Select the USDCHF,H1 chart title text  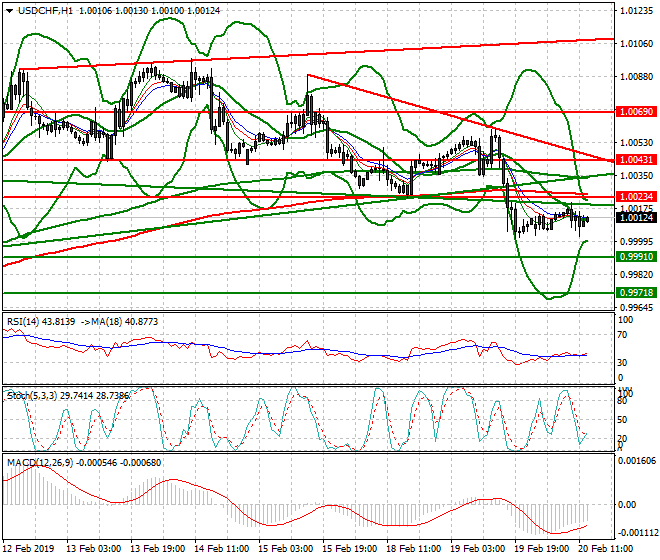click(46, 11)
